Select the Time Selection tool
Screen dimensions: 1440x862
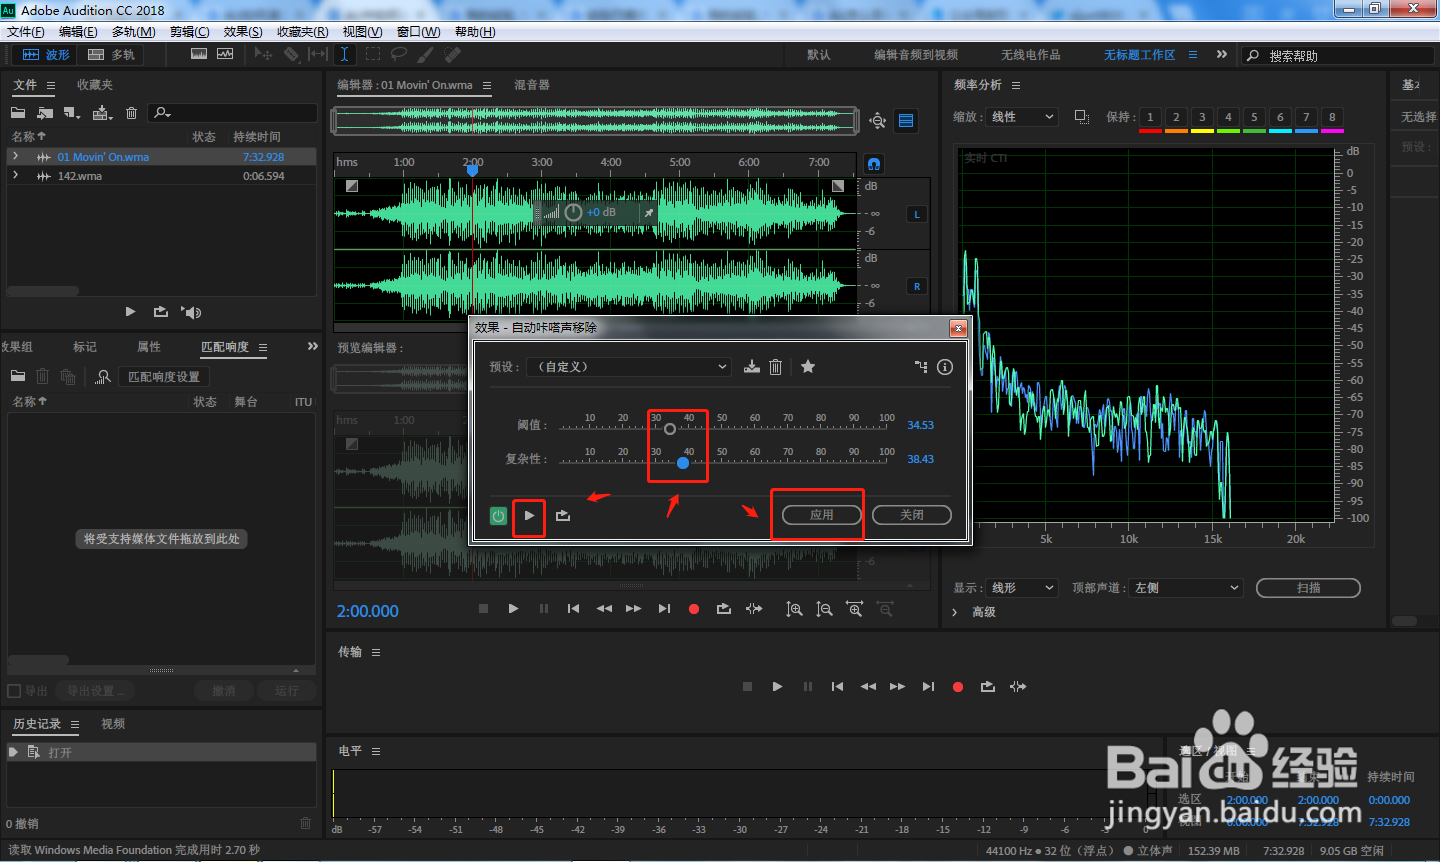coord(344,54)
